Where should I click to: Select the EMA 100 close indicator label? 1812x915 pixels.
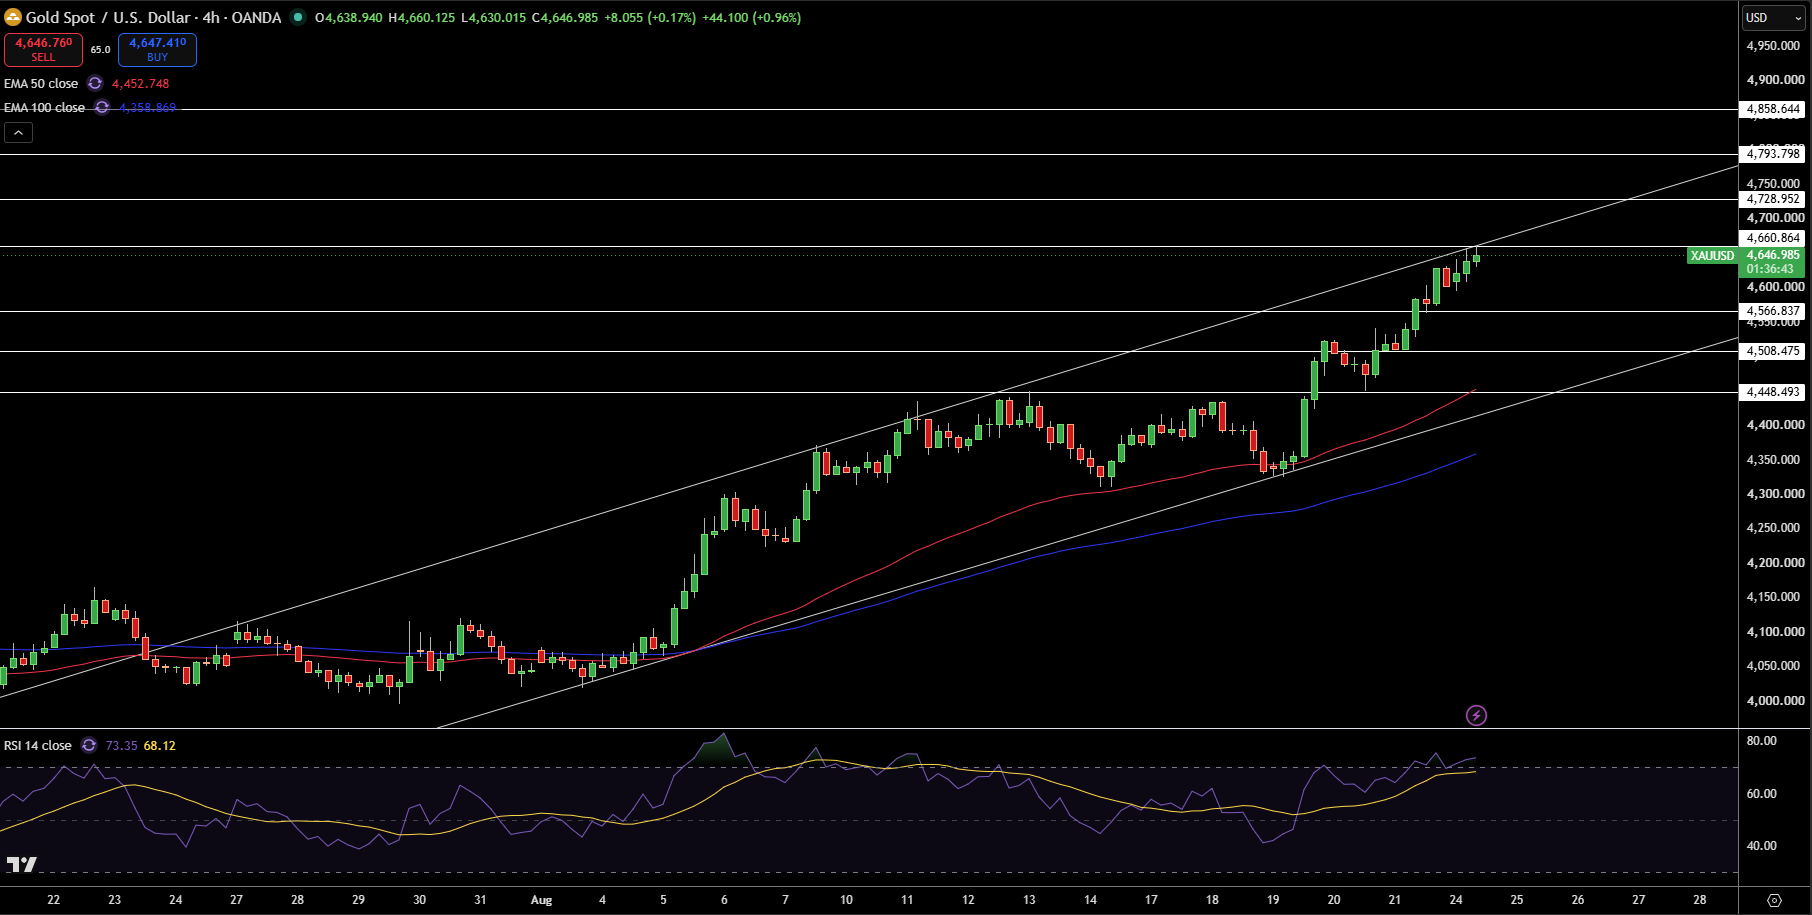coord(44,107)
